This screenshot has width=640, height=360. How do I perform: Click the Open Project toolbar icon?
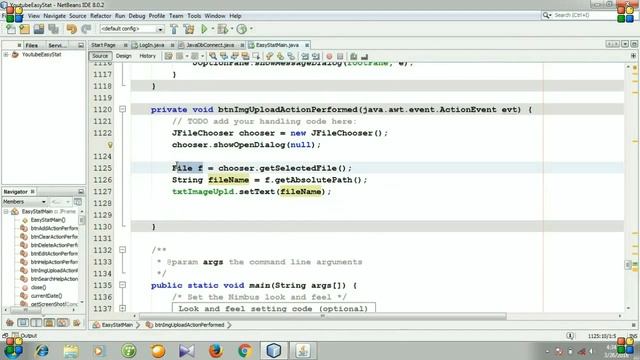tap(39, 29)
